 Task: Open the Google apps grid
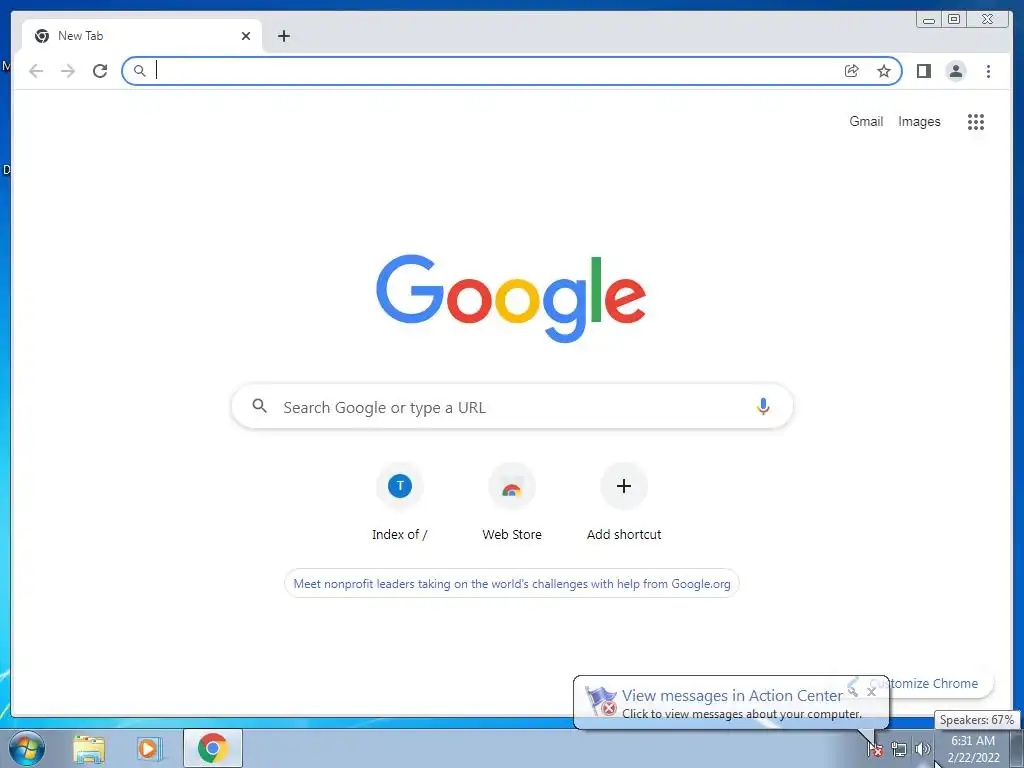click(976, 121)
